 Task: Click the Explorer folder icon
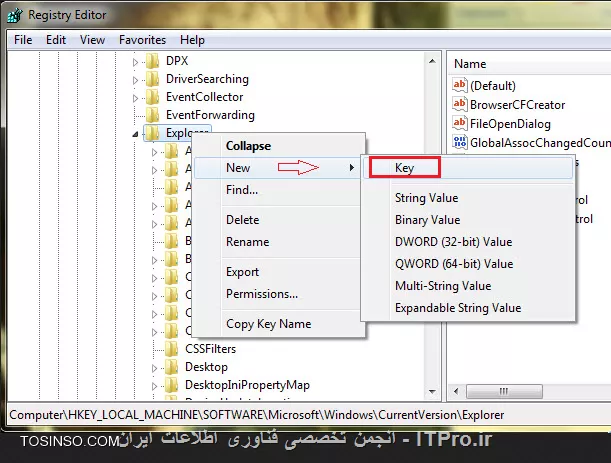(152, 133)
